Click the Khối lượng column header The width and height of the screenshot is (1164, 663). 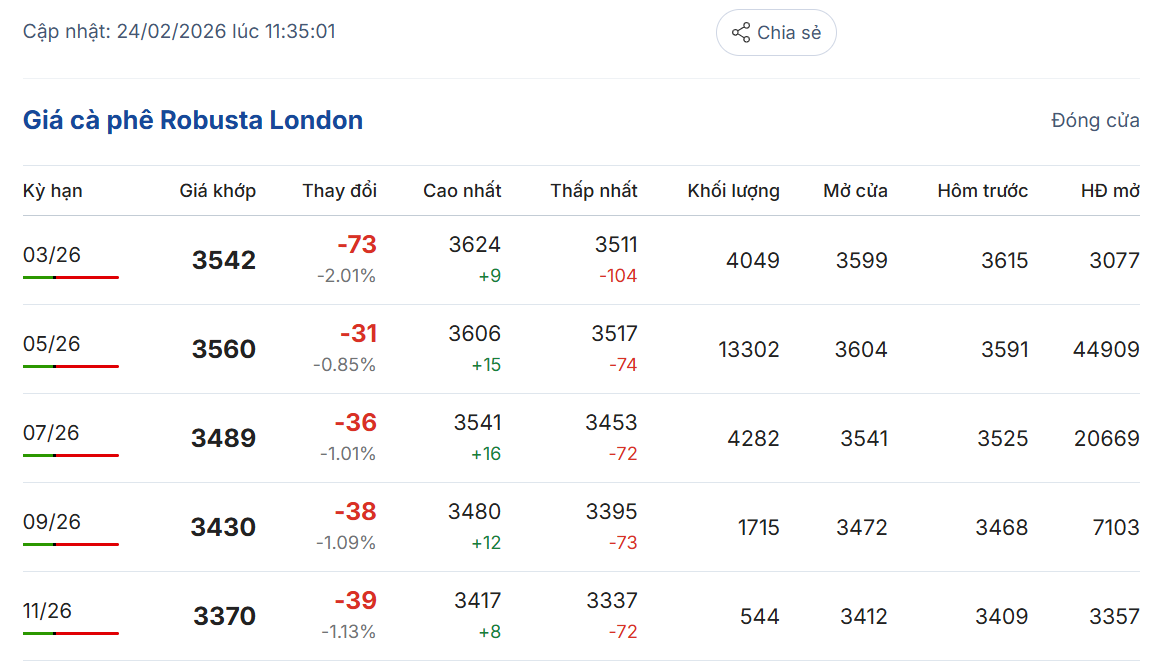click(x=734, y=191)
